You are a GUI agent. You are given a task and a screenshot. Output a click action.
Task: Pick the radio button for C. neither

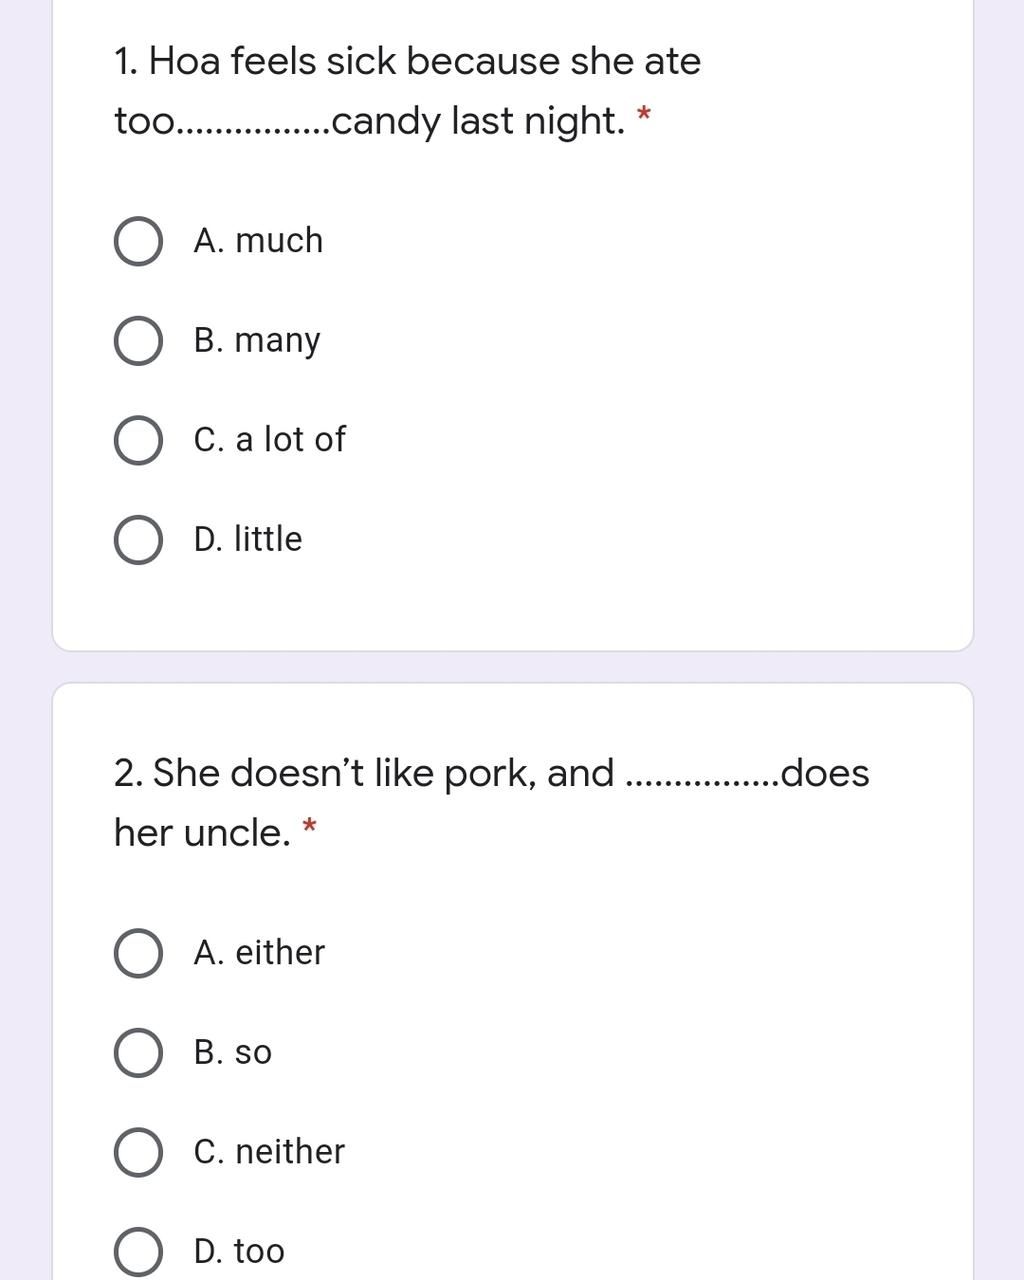click(x=138, y=1152)
